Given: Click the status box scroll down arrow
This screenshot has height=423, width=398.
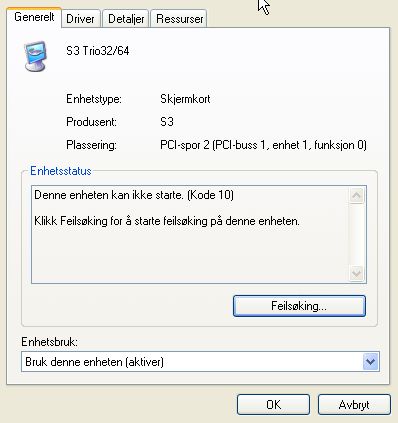Looking at the screenshot, I should [356, 274].
